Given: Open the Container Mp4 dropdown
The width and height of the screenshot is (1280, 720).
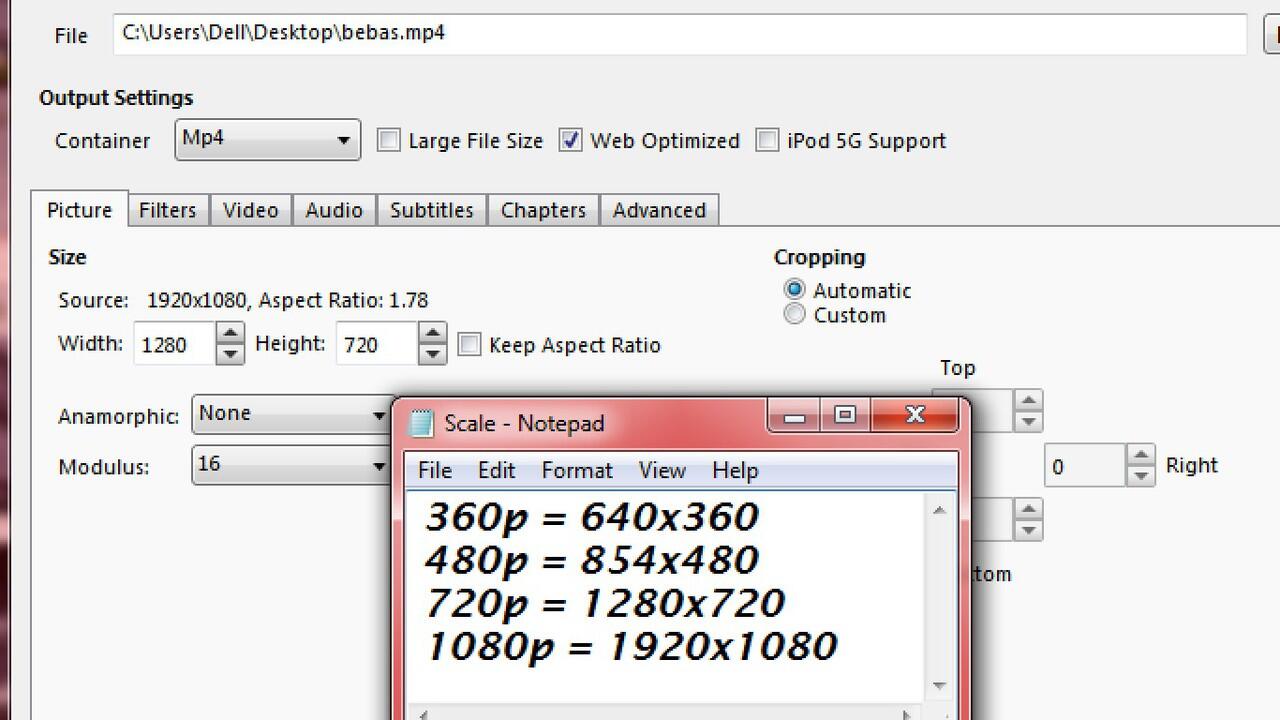Looking at the screenshot, I should (268, 140).
